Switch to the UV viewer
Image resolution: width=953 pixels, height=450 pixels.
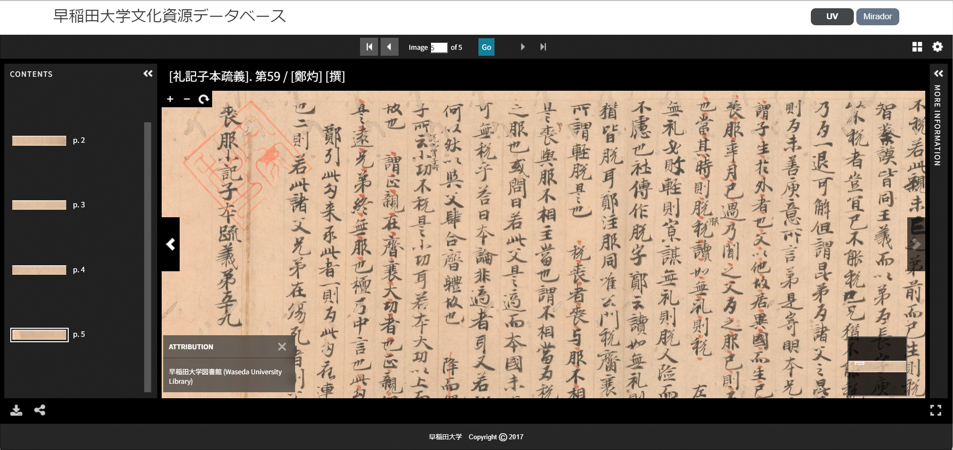click(832, 16)
